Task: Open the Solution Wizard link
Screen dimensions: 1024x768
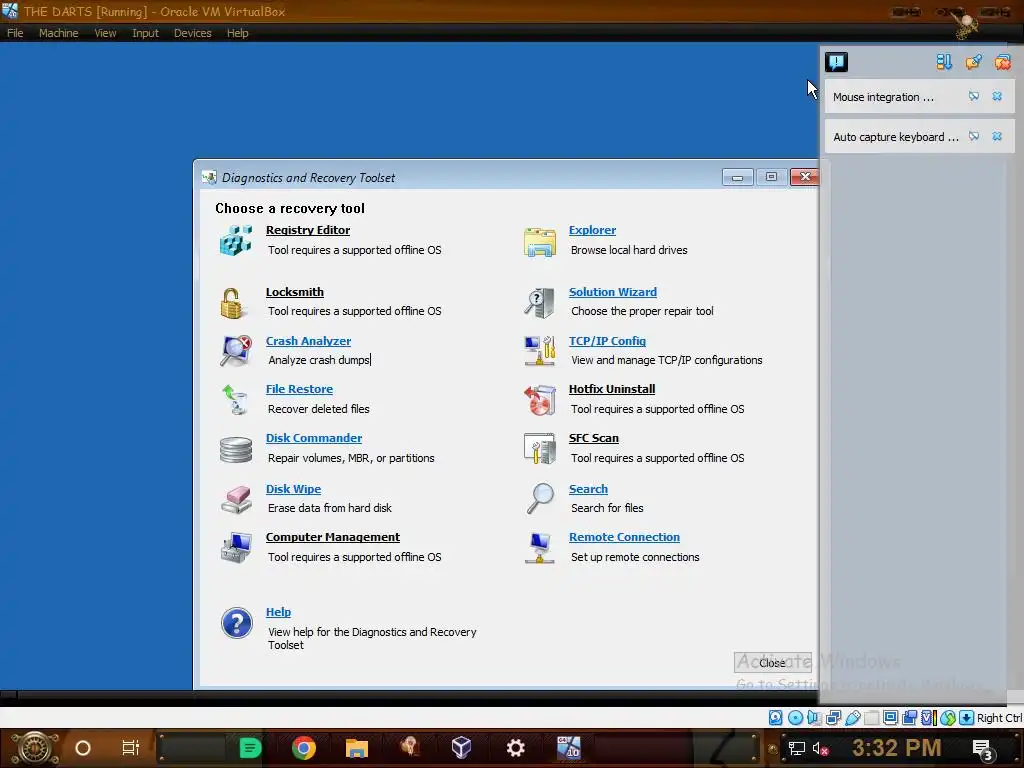Action: click(613, 292)
